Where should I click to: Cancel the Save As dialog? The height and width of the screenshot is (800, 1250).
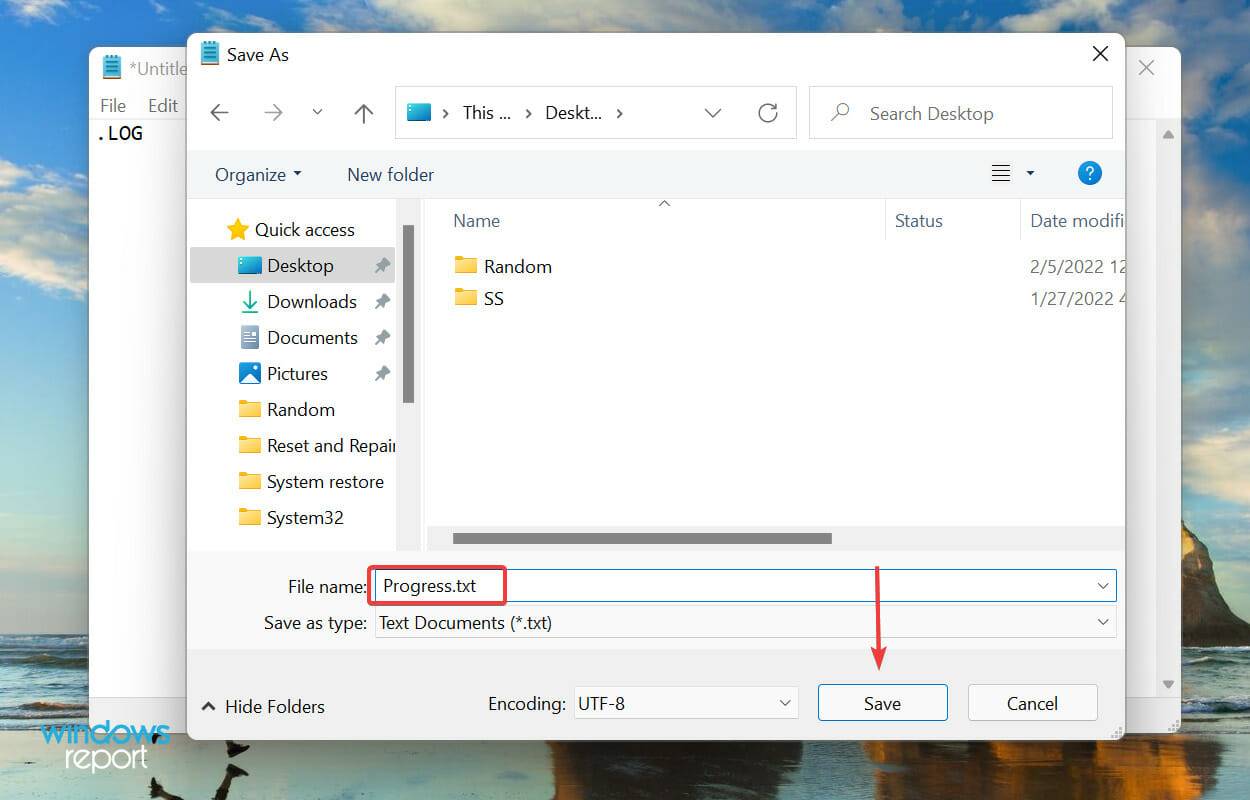[x=1032, y=702]
